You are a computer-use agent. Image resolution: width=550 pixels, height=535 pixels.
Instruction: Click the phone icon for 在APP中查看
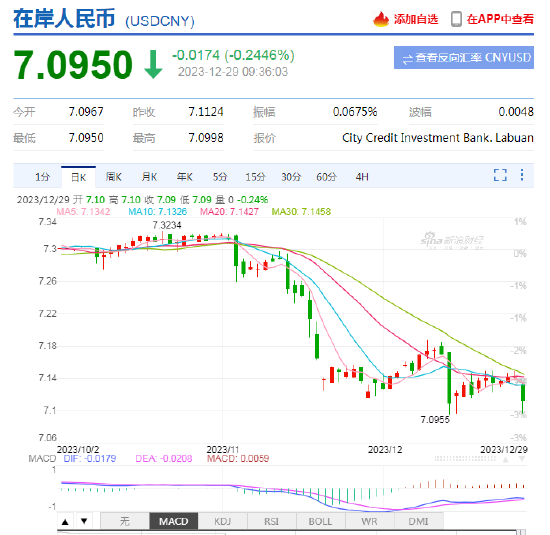[x=456, y=19]
